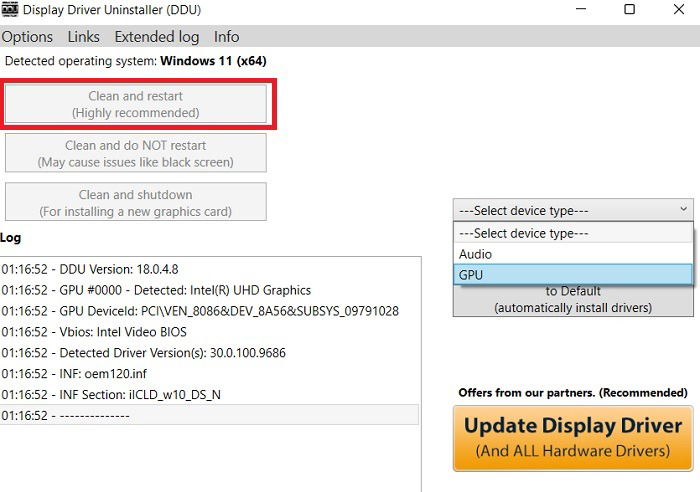Click the set to Default automatically install drivers button
The image size is (700, 492).
573,300
